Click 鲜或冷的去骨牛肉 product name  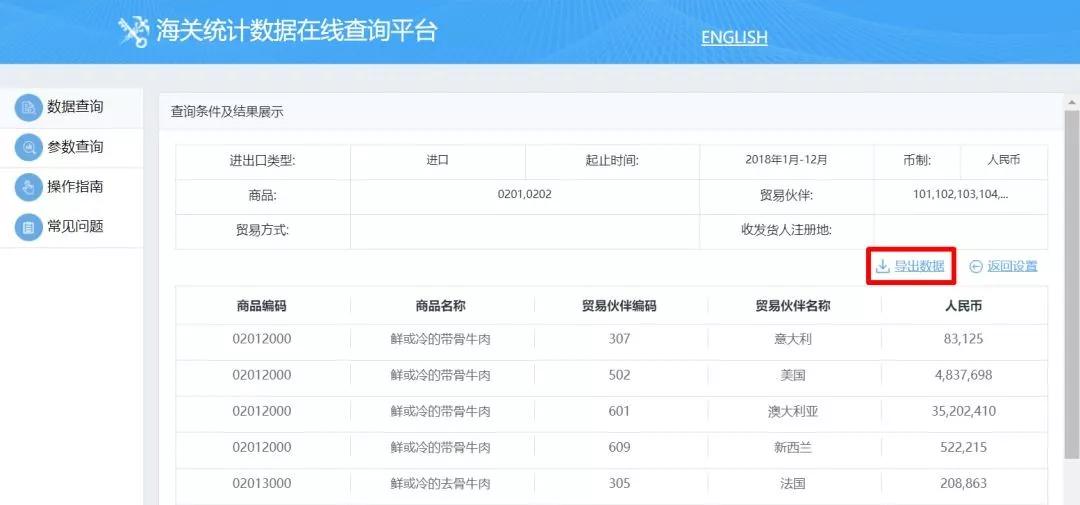pyautogui.click(x=441, y=484)
